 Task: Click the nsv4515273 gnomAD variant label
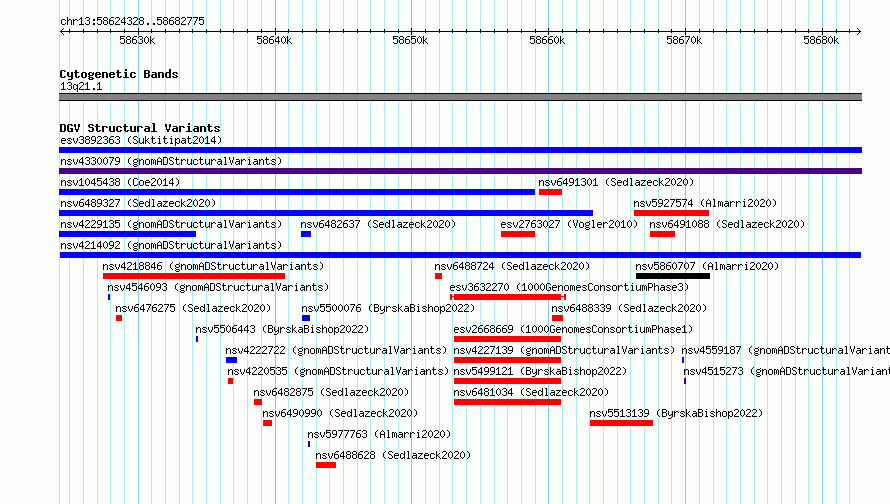click(x=787, y=371)
